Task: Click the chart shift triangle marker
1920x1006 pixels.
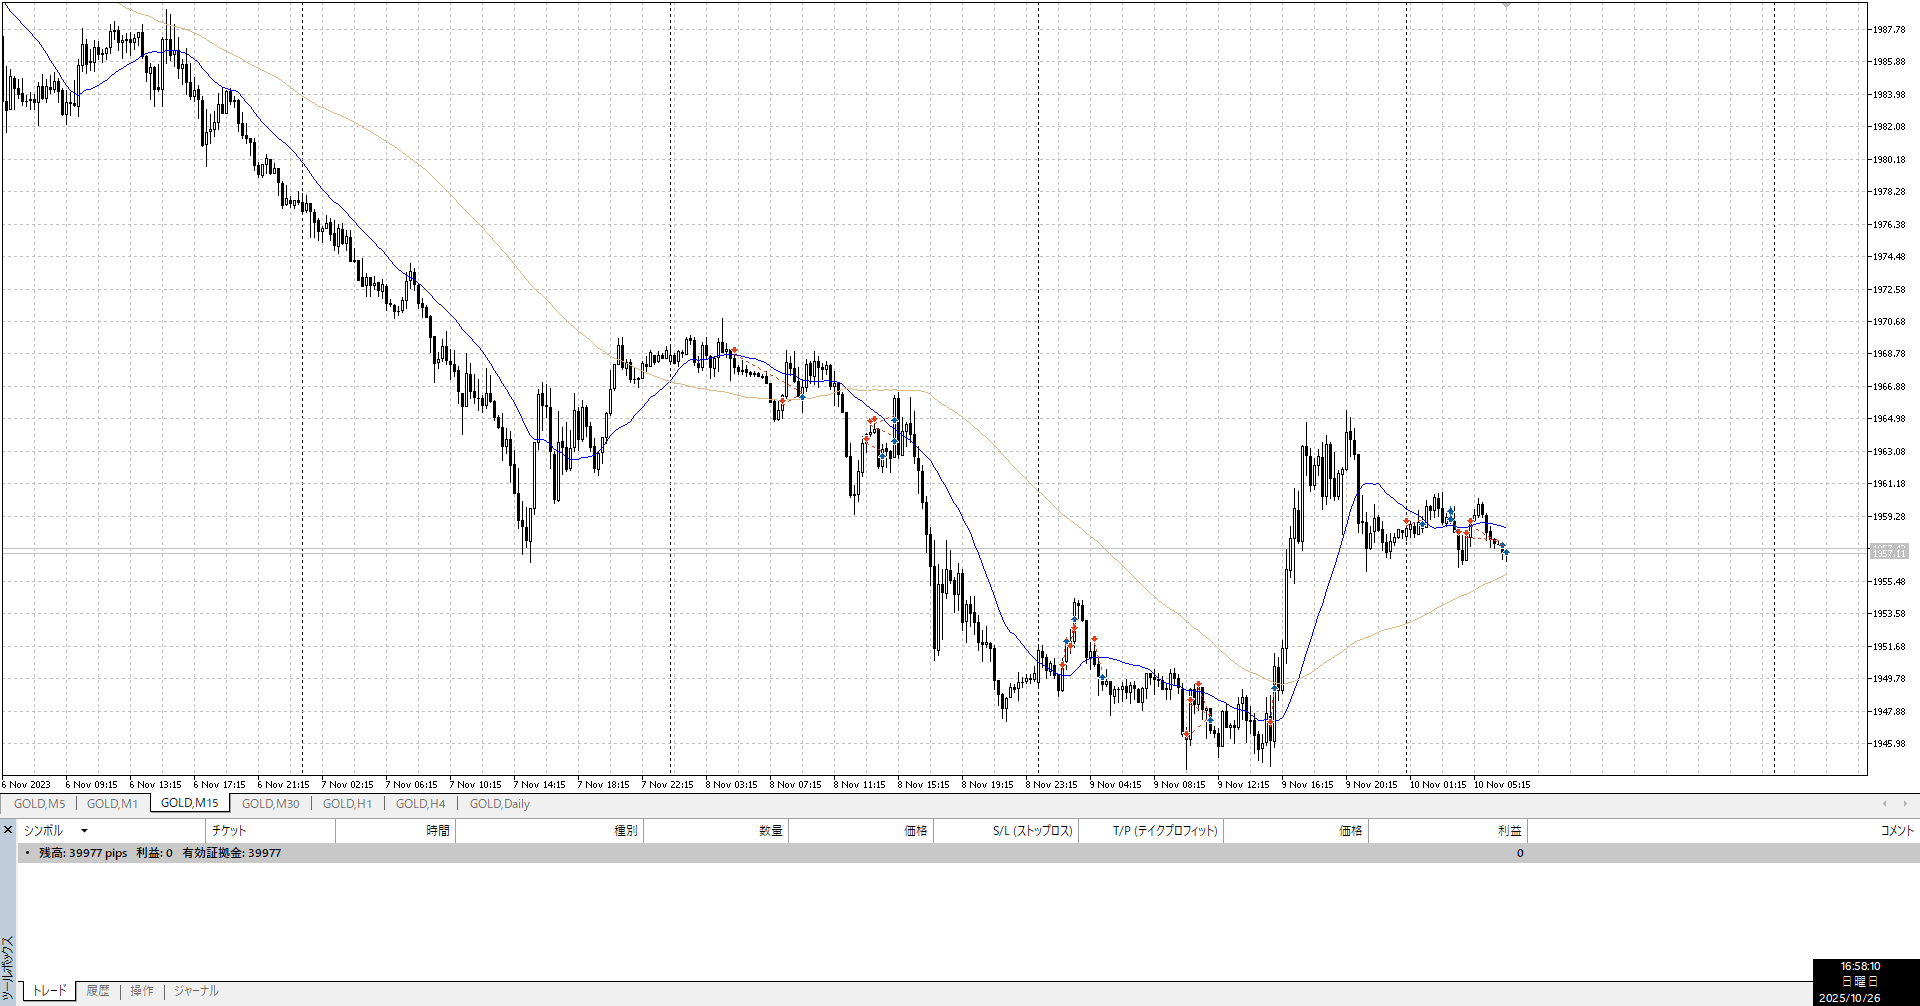Action: point(1506,6)
